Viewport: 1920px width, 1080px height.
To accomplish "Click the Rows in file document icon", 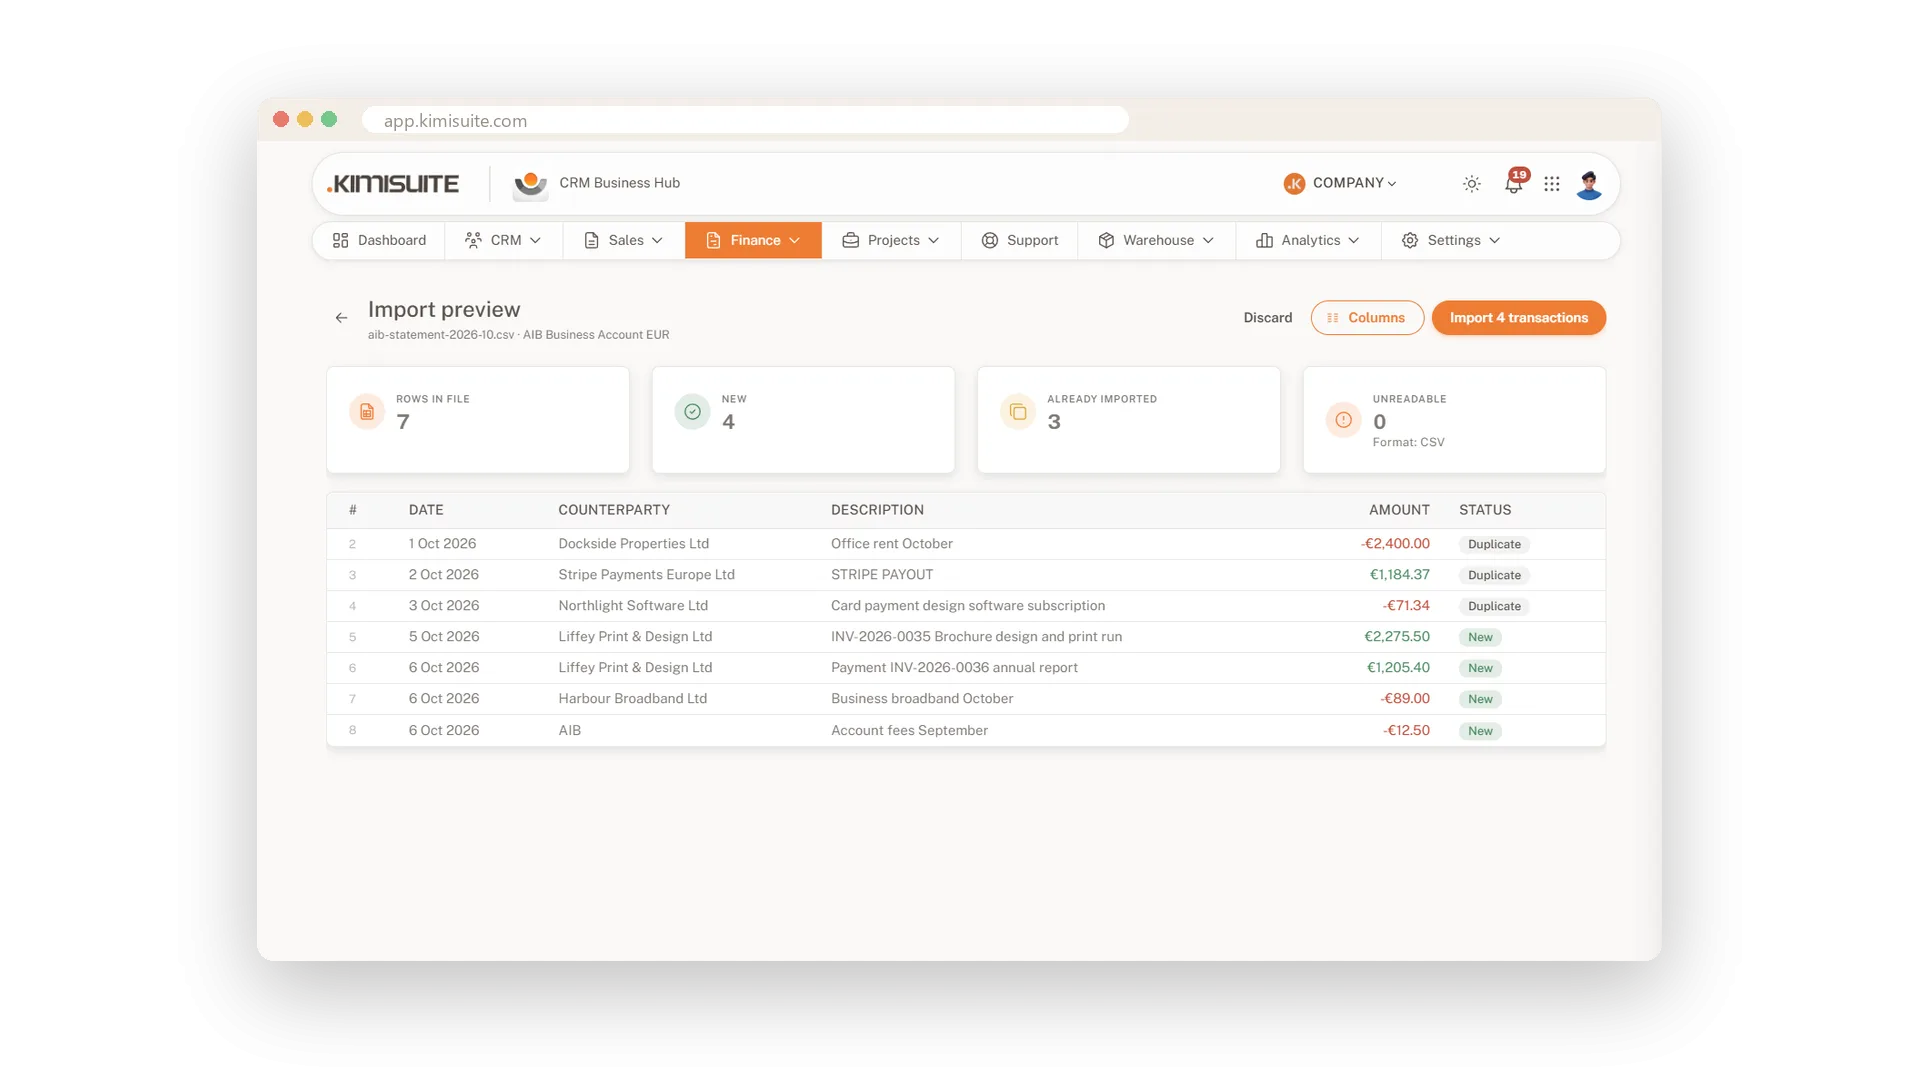I will click(367, 412).
